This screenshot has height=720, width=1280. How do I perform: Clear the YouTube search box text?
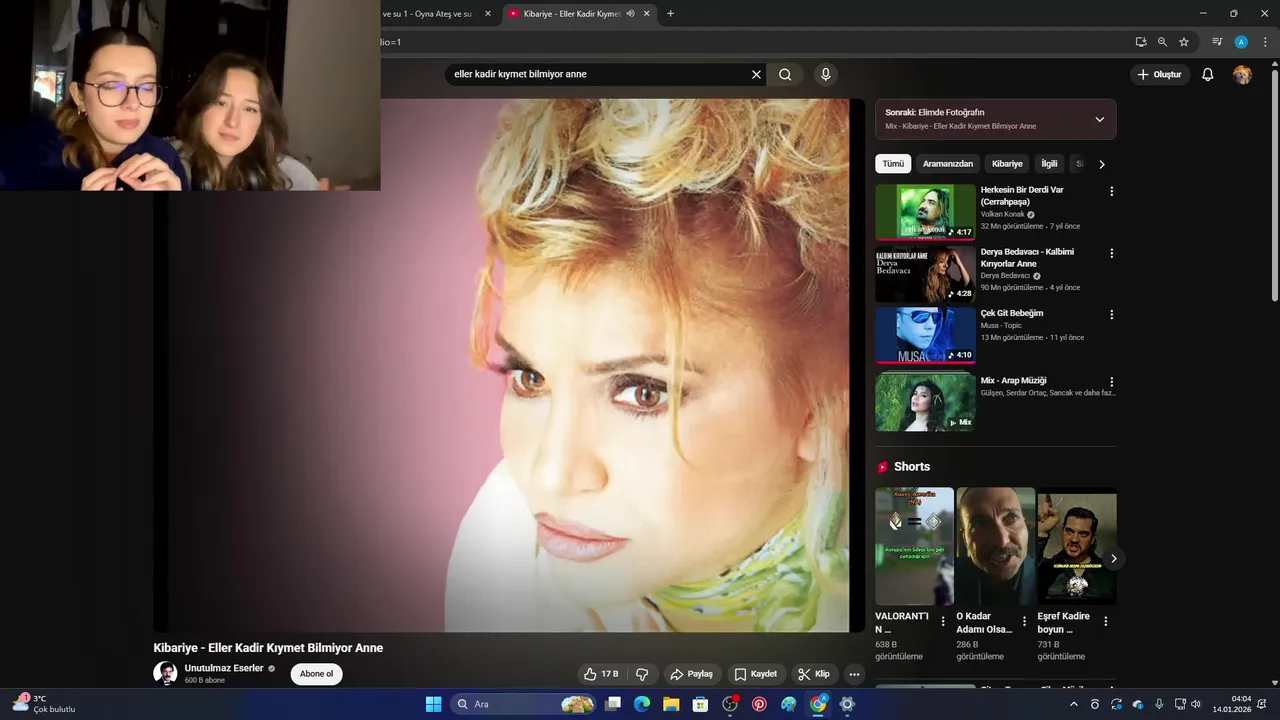click(x=756, y=74)
